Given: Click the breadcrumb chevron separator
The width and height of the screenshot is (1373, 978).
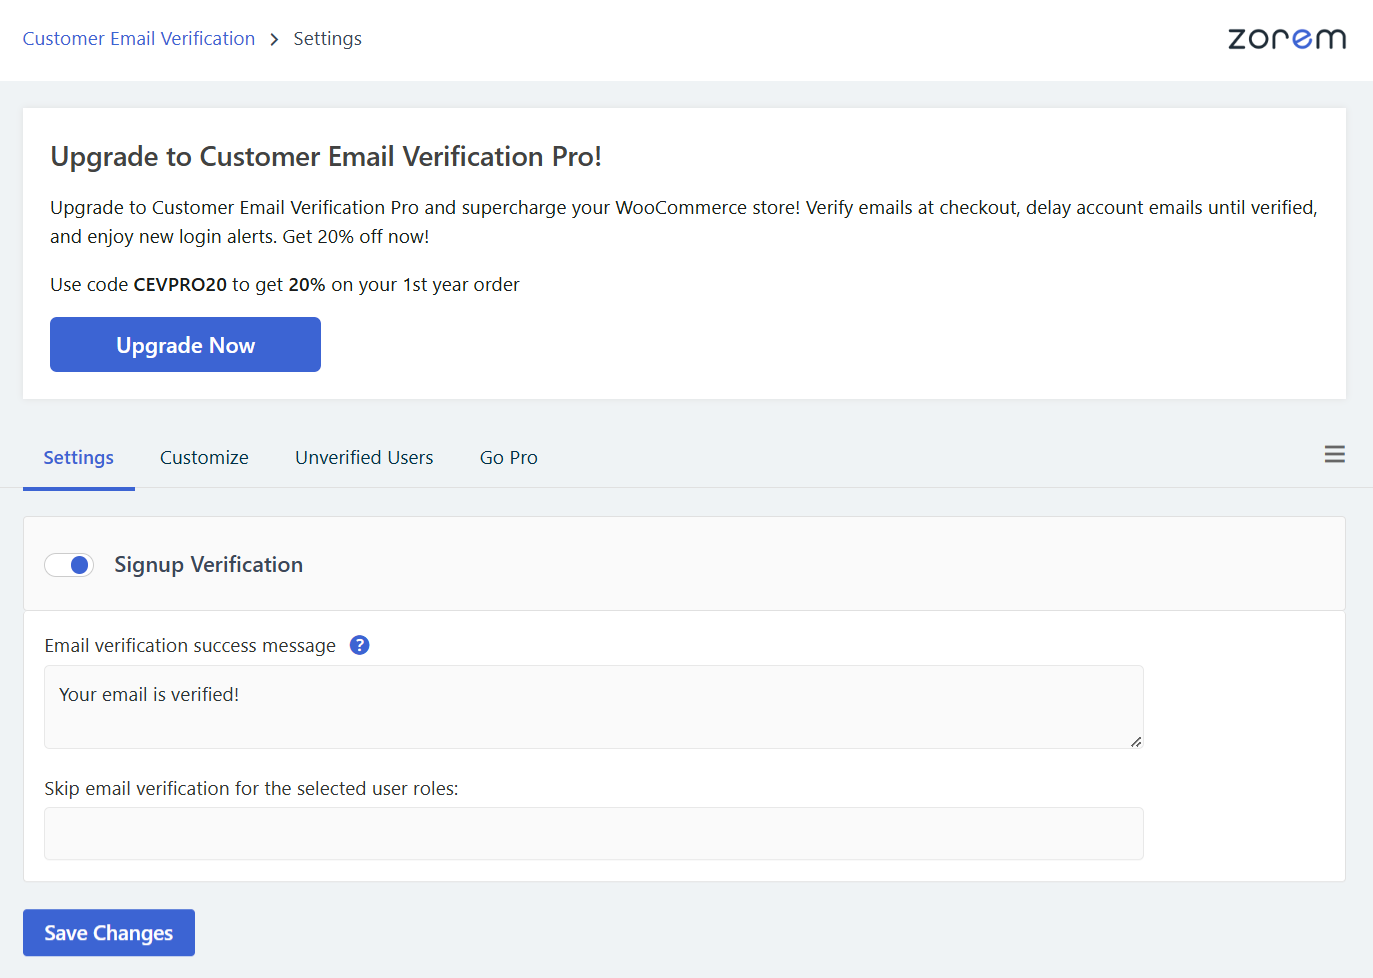Looking at the screenshot, I should click(274, 39).
